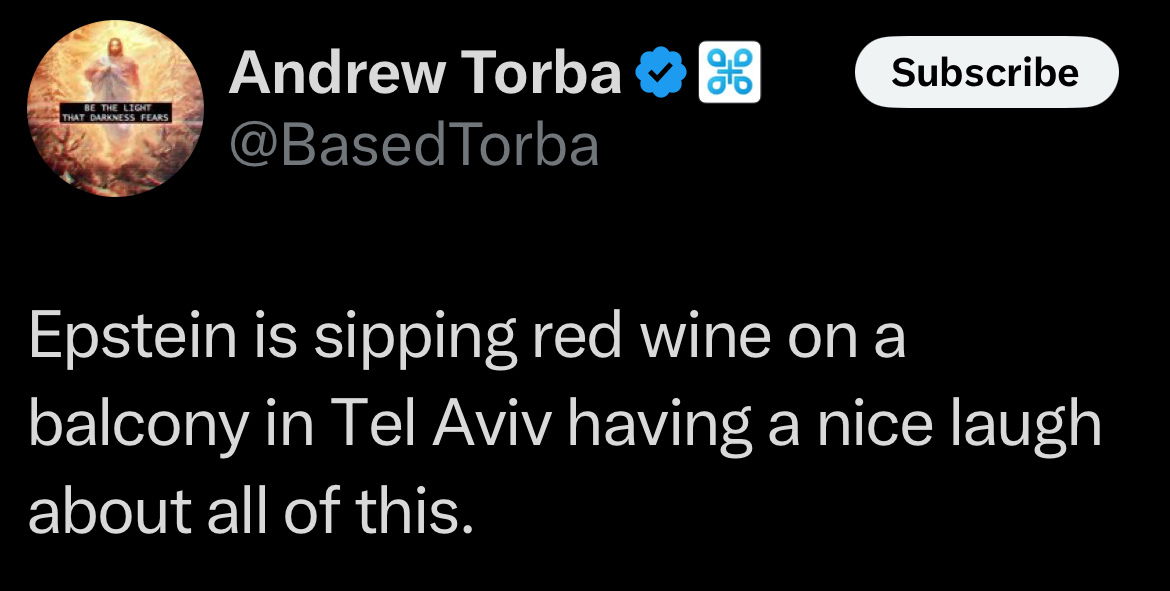This screenshot has width=1170, height=591.
Task: Click the square affiliate badge beside the name
Action: (x=733, y=72)
